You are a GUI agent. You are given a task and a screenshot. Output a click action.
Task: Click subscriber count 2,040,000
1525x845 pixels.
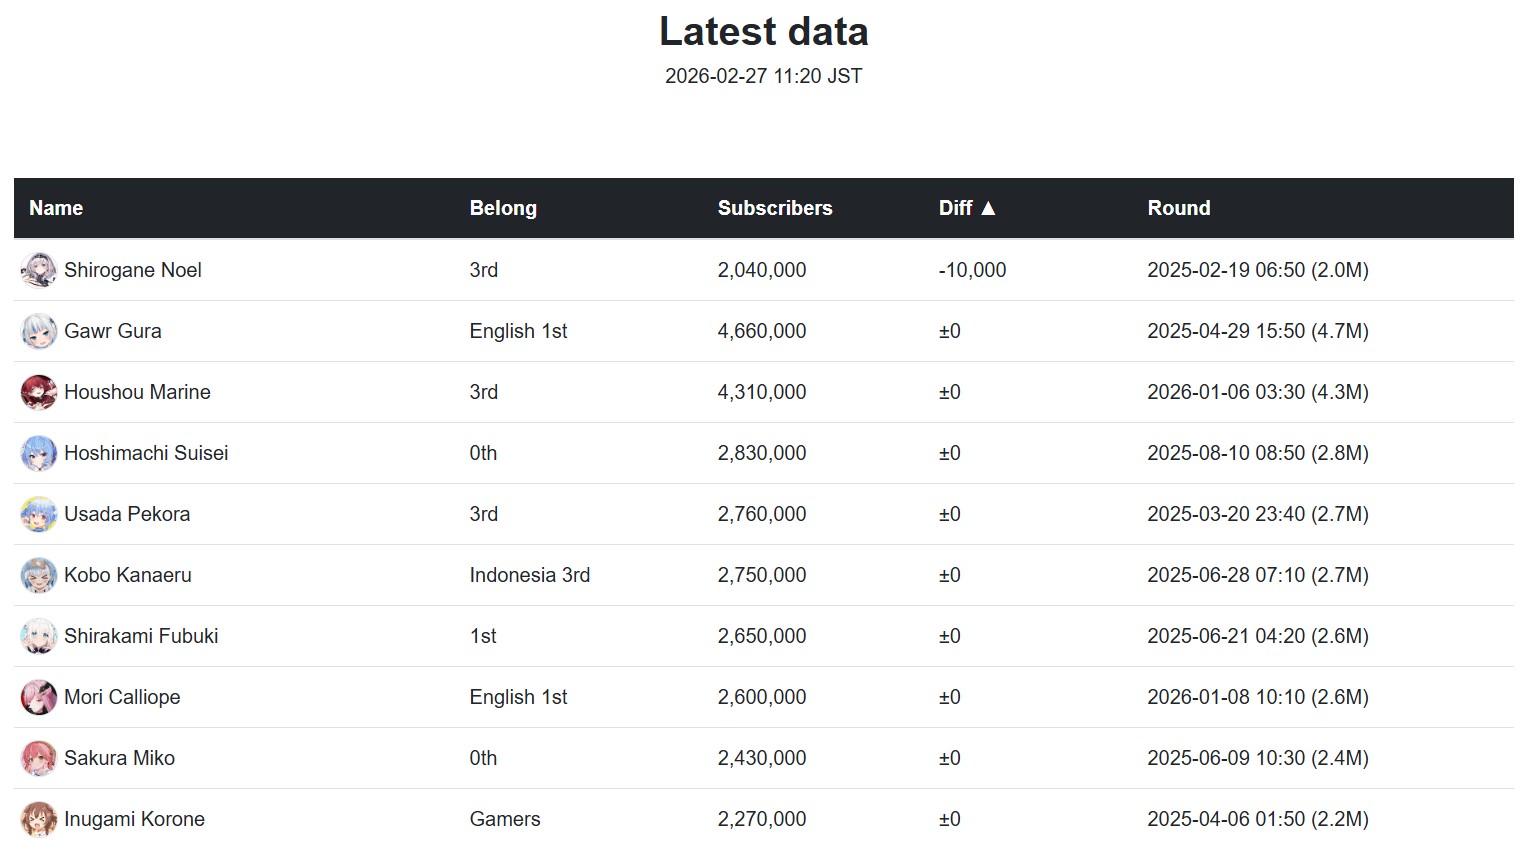coord(762,270)
